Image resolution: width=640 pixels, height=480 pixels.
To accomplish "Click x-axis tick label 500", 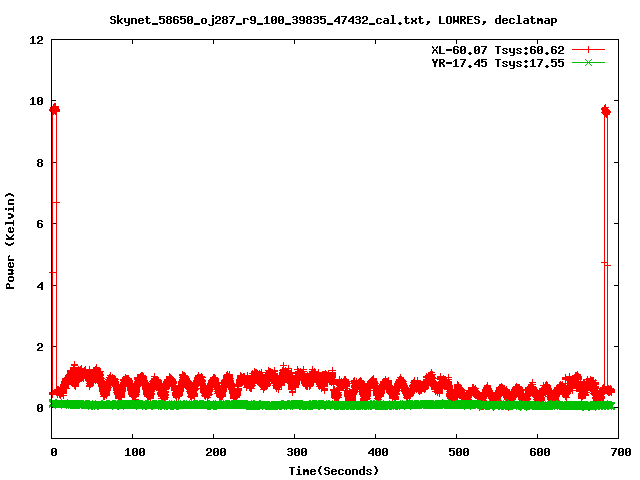I will click(458, 452).
